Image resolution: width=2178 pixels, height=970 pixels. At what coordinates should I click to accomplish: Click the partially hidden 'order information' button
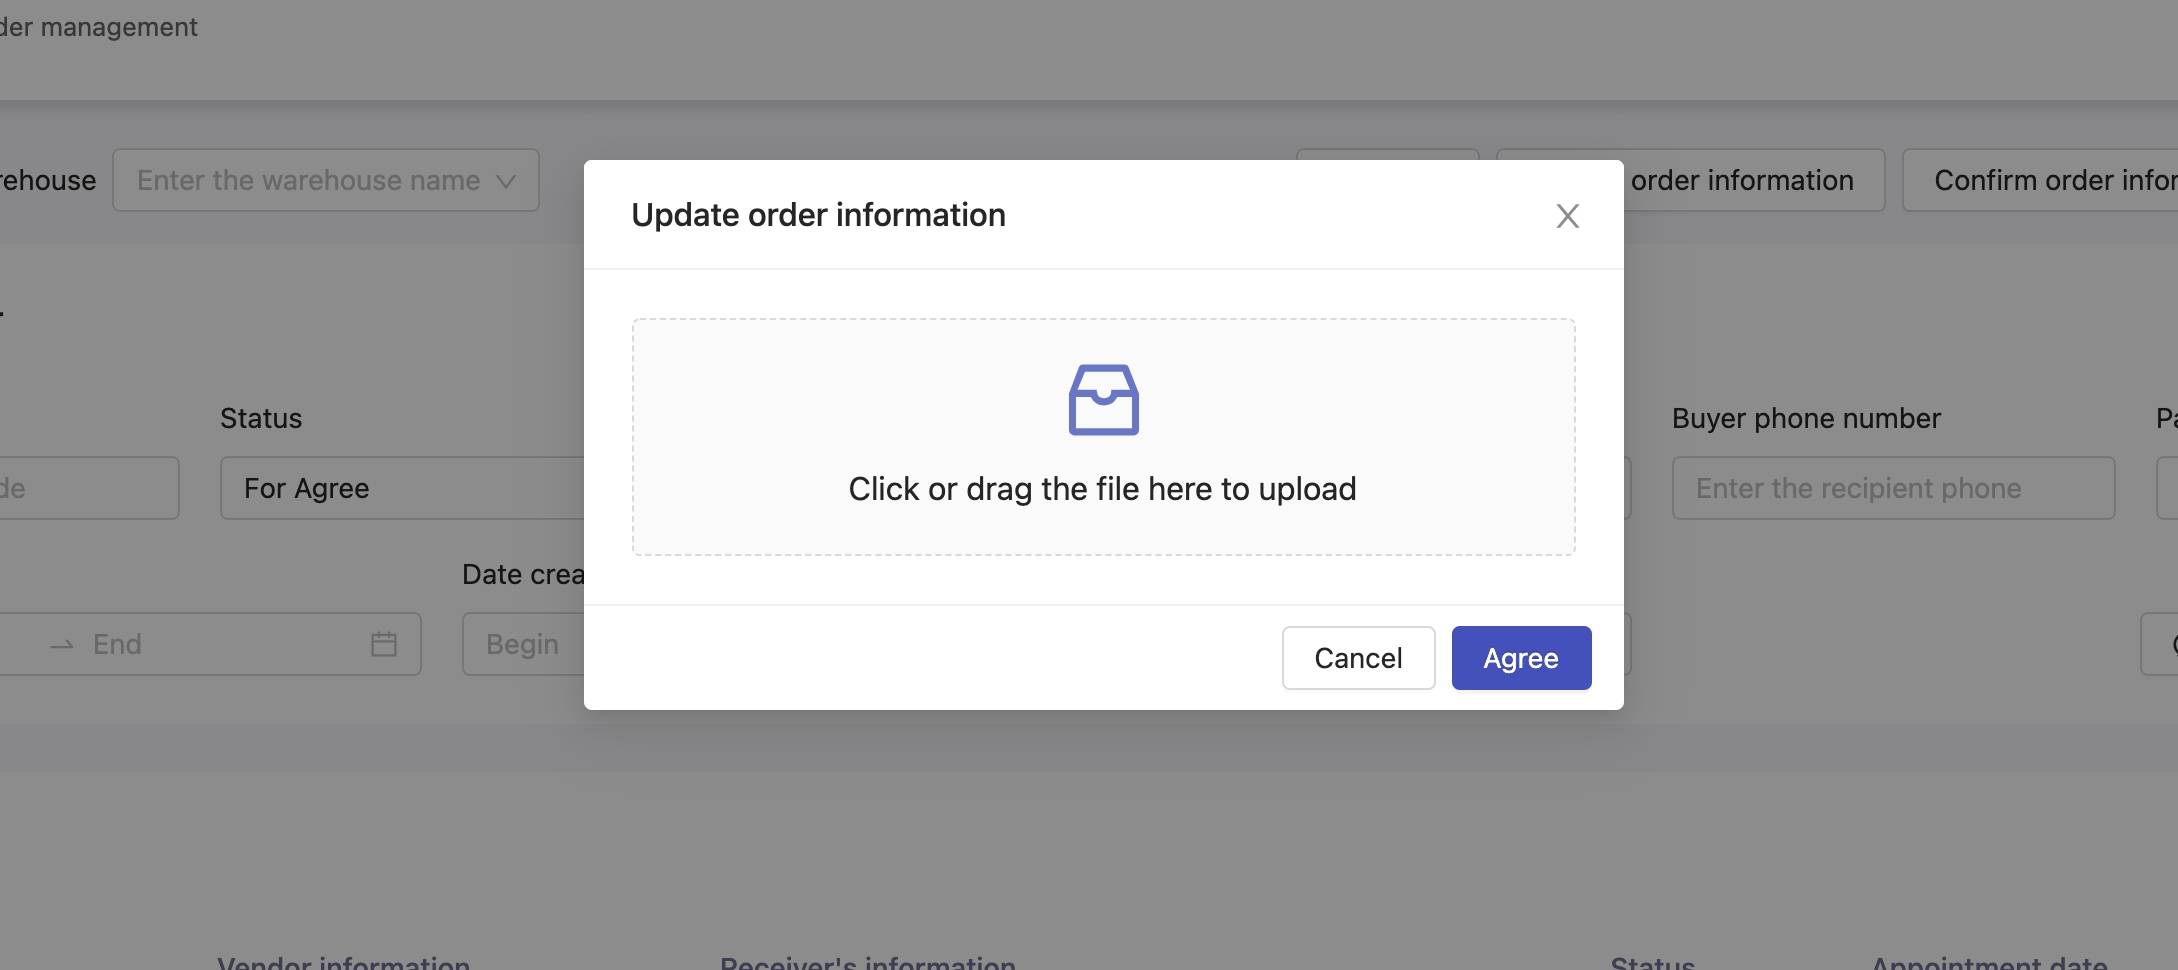1741,181
